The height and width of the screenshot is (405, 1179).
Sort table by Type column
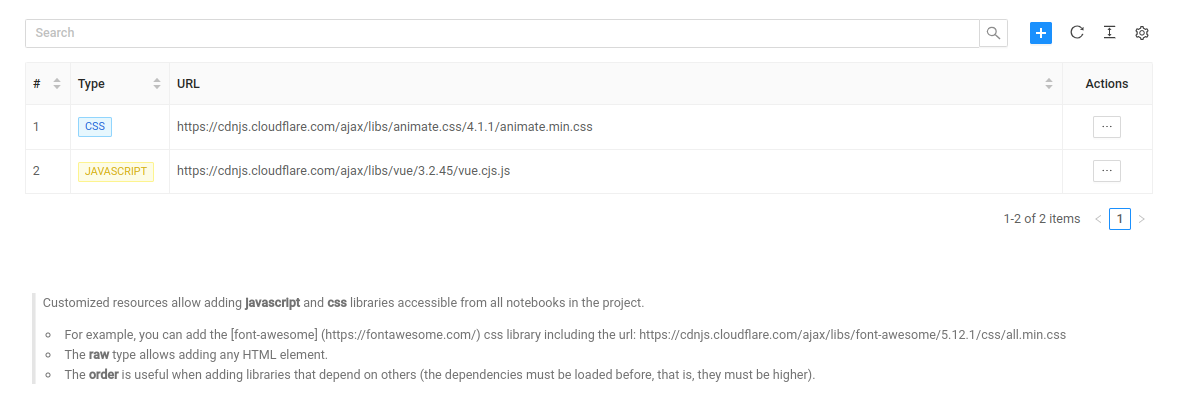click(x=156, y=84)
